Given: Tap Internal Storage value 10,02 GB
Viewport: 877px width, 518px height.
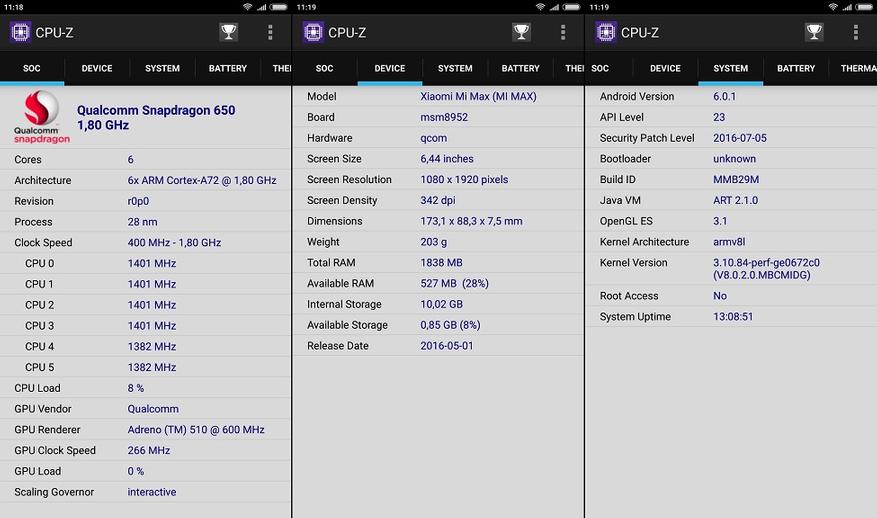Looking at the screenshot, I should [441, 304].
